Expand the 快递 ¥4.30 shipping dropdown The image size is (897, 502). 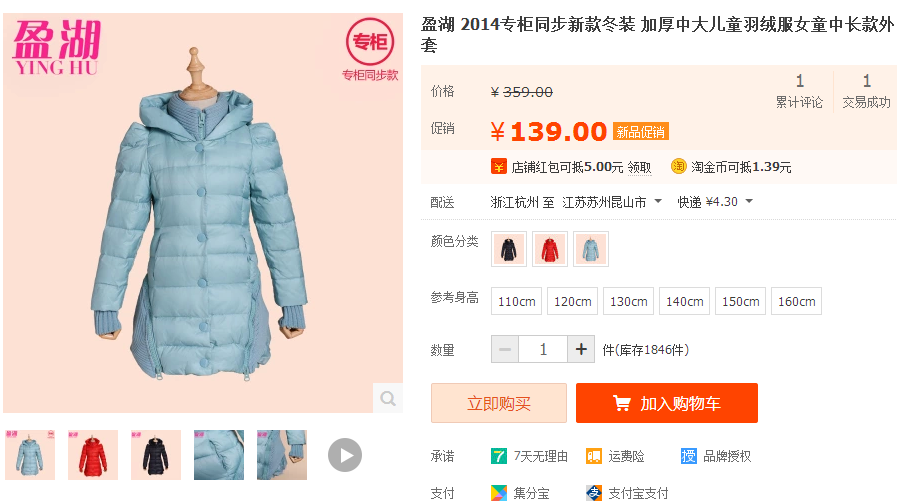pos(715,202)
